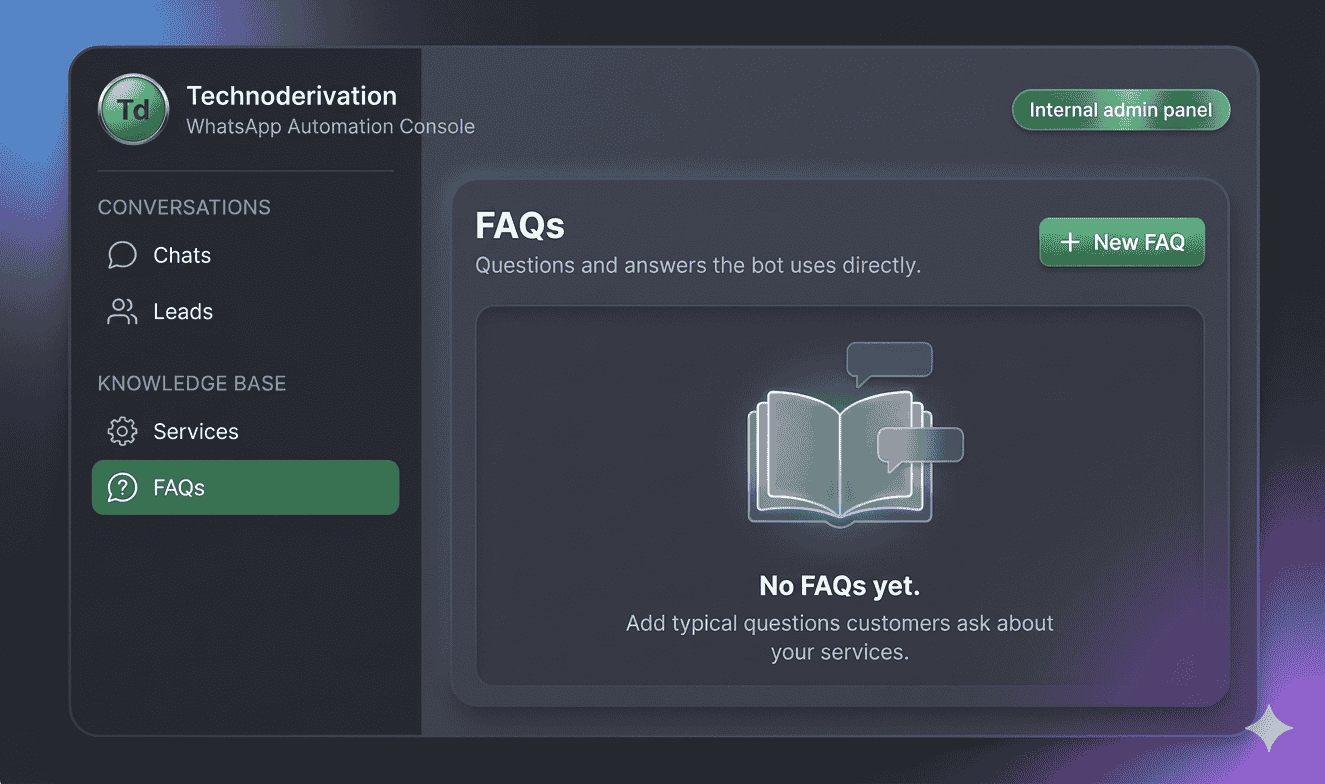Viewport: 1325px width, 784px height.
Task: Switch to the Chats section
Action: click(x=181, y=255)
